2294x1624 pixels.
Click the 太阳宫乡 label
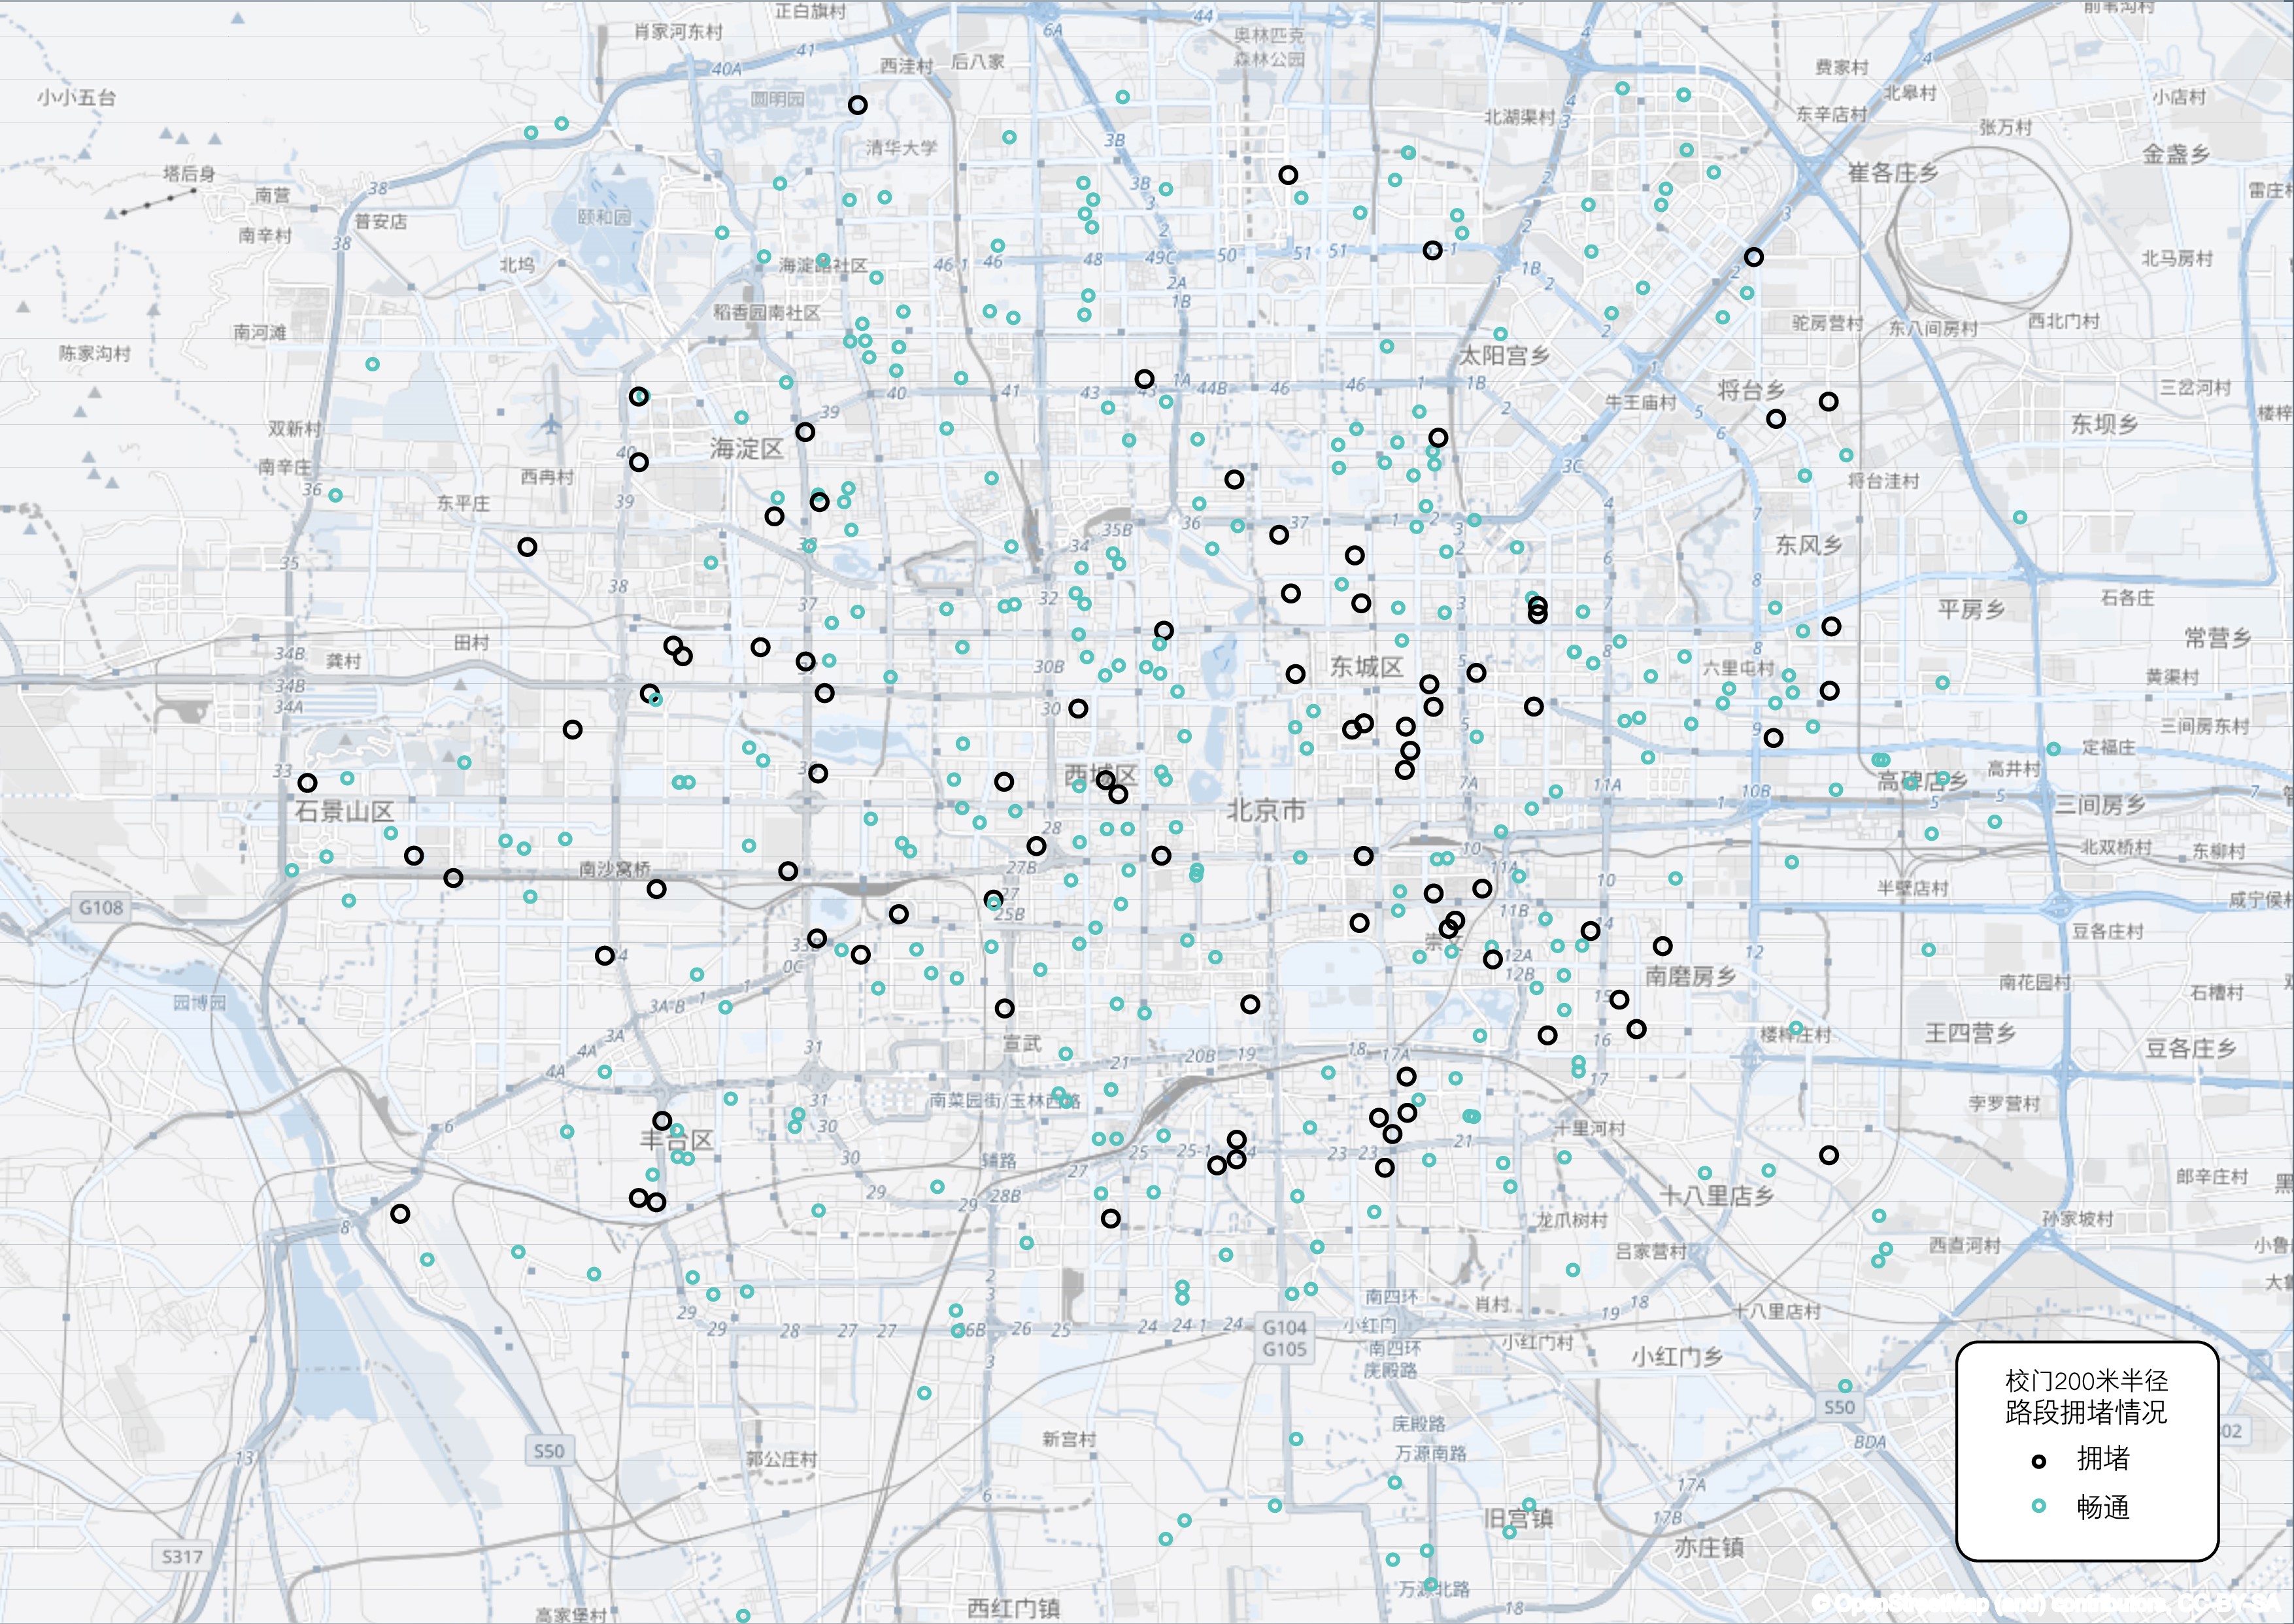pyautogui.click(x=1505, y=356)
